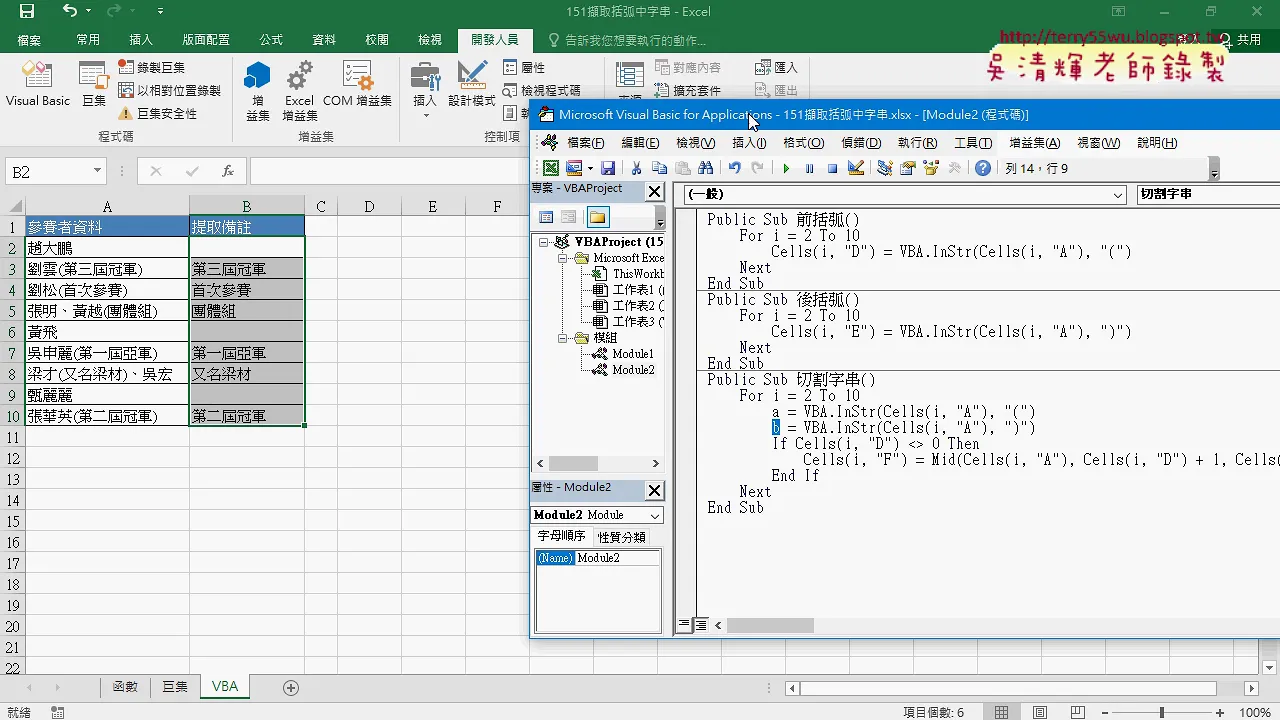Undo in VBA toolbar
The height and width of the screenshot is (720, 1280).
pos(735,168)
